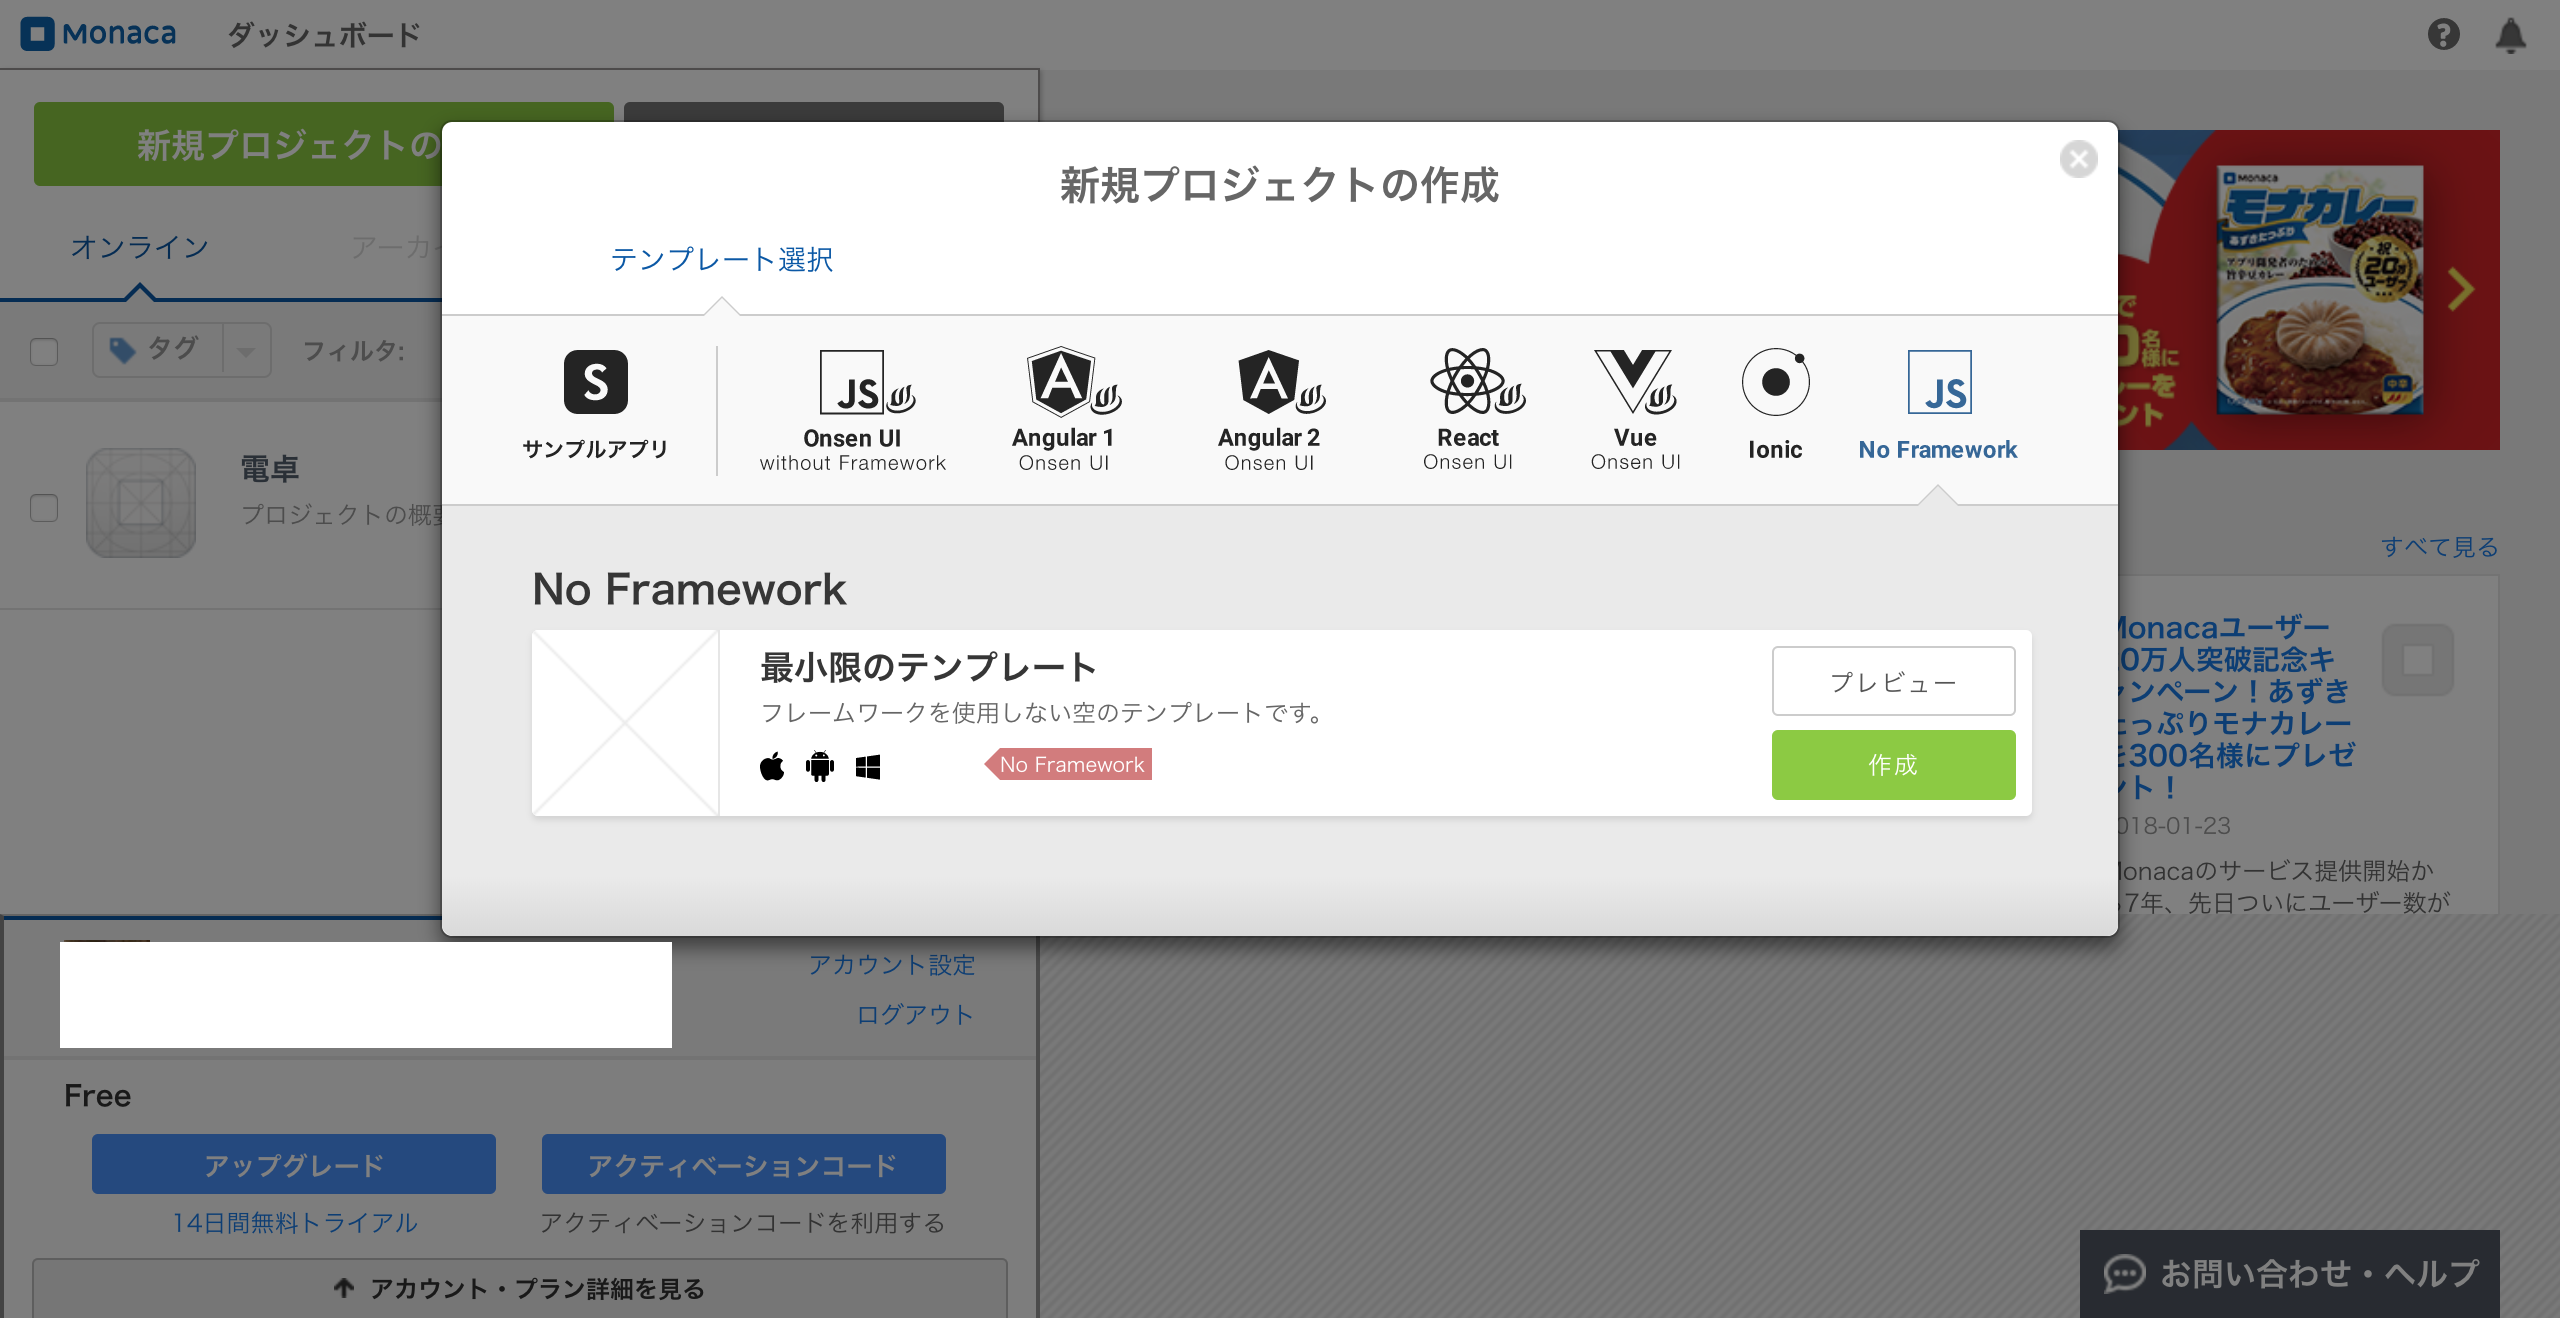Open the notification bell
The width and height of the screenshot is (2560, 1318).
[x=2512, y=35]
